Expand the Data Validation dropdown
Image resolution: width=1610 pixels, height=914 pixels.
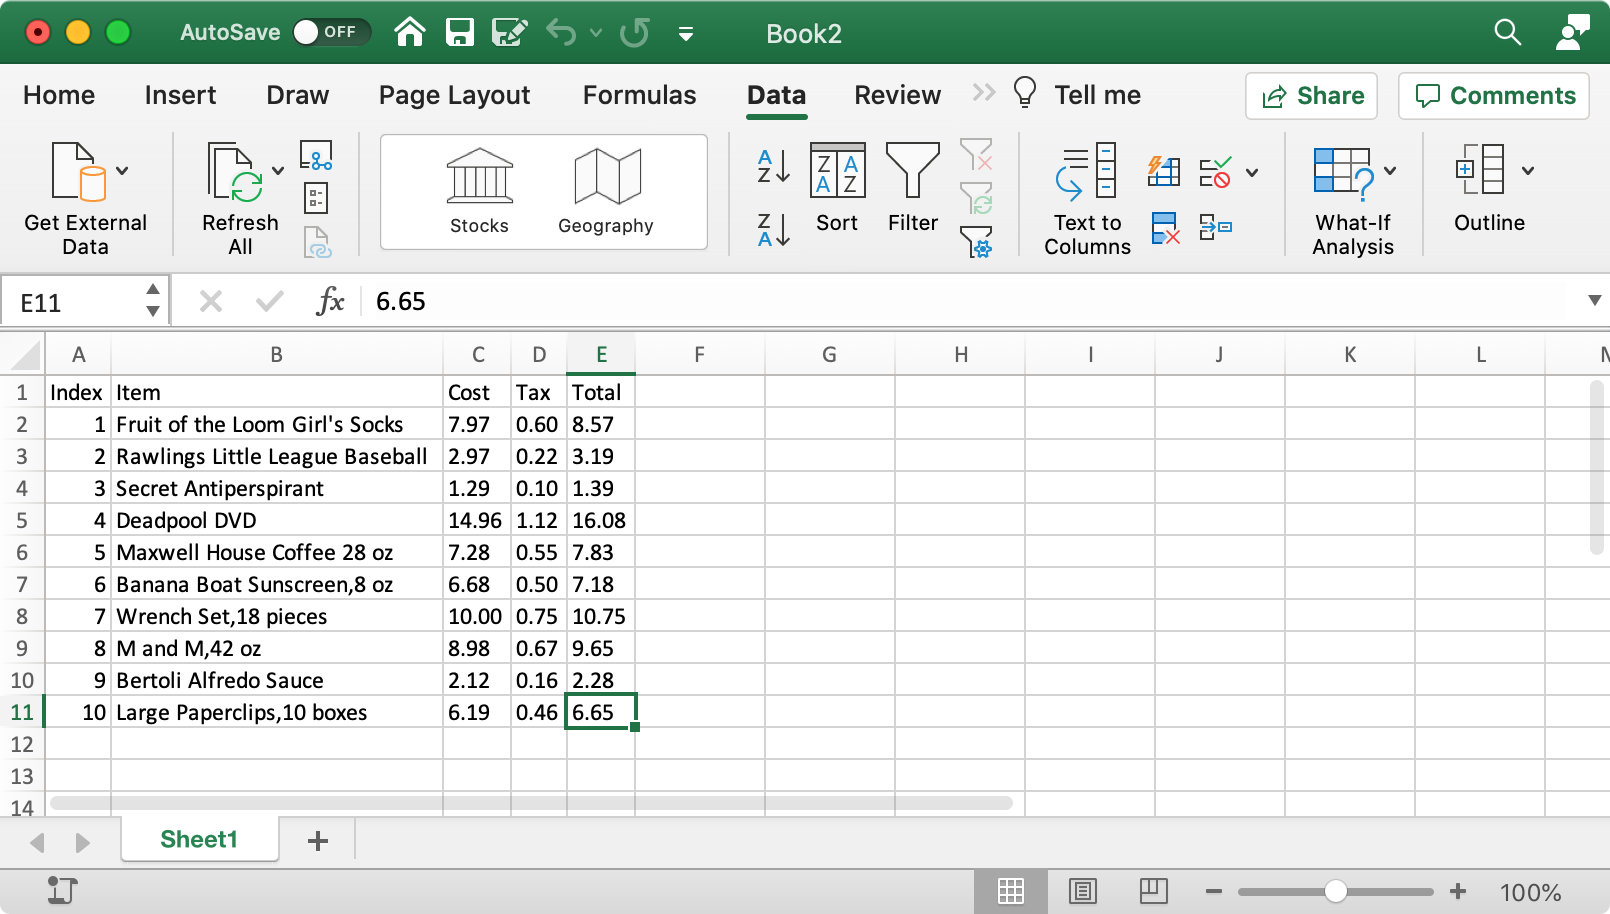pos(1252,172)
